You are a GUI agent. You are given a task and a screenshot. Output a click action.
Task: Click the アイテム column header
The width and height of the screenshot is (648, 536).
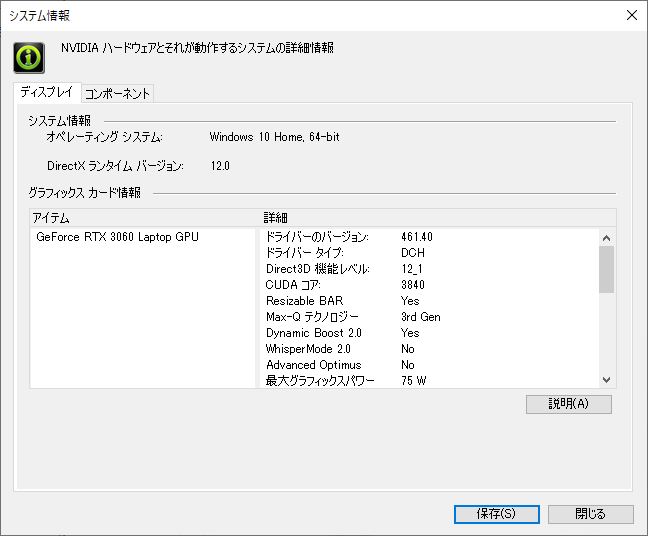click(x=51, y=217)
